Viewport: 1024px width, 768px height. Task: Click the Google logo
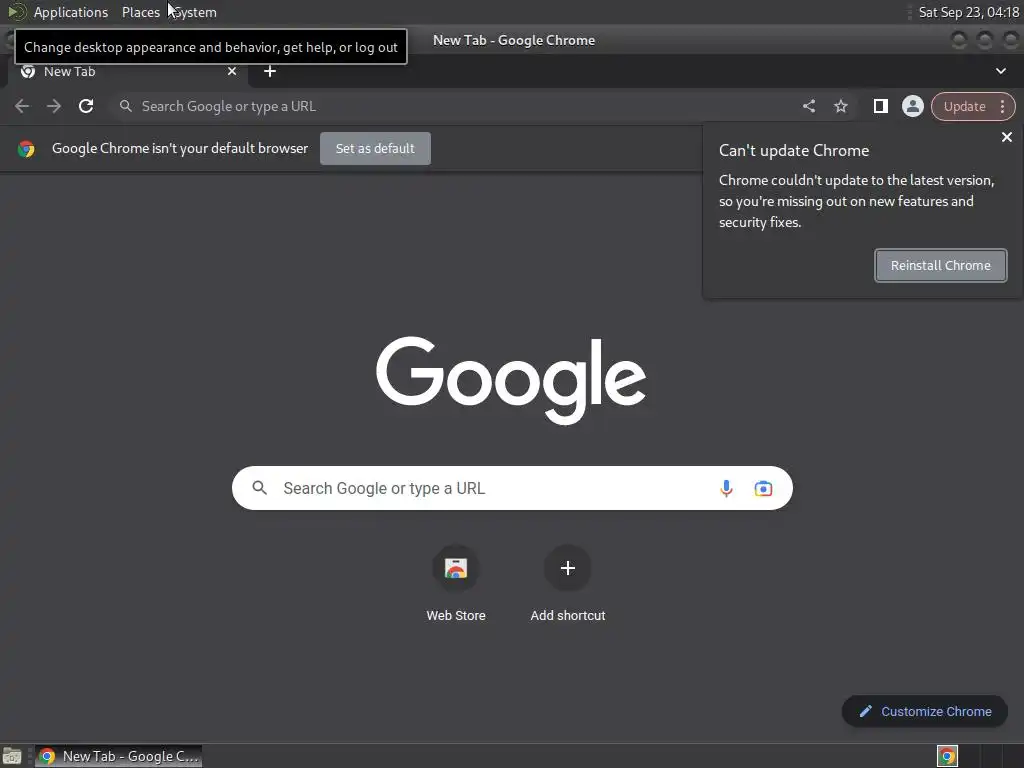click(511, 379)
